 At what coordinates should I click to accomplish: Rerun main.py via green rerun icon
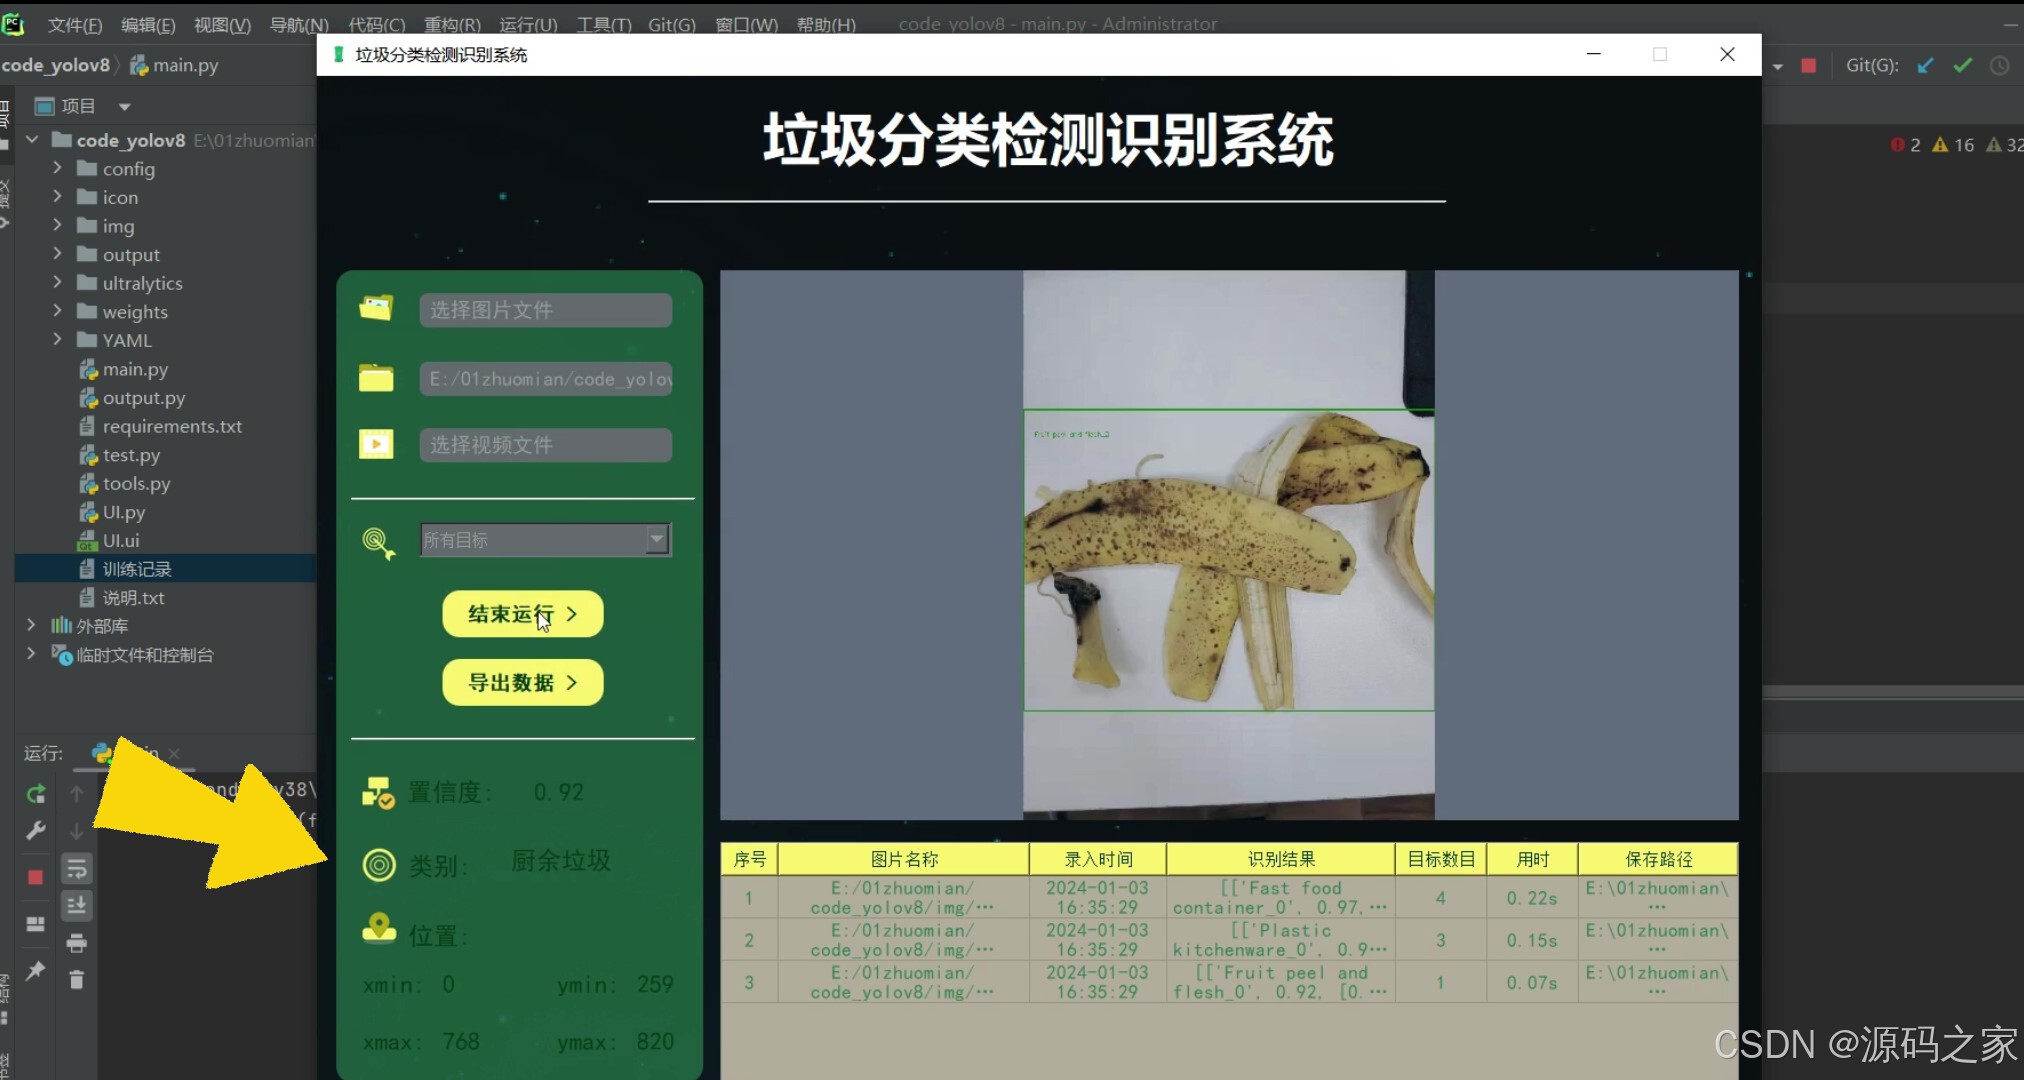coord(35,794)
